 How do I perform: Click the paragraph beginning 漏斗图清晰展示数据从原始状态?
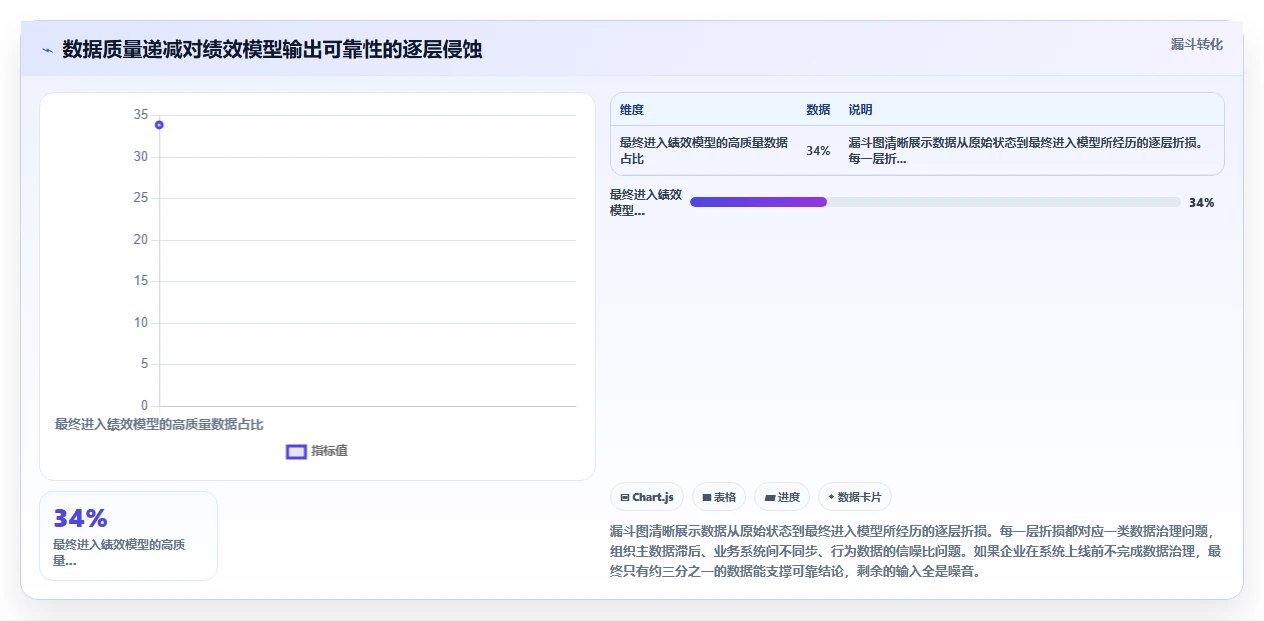pyautogui.click(x=916, y=551)
